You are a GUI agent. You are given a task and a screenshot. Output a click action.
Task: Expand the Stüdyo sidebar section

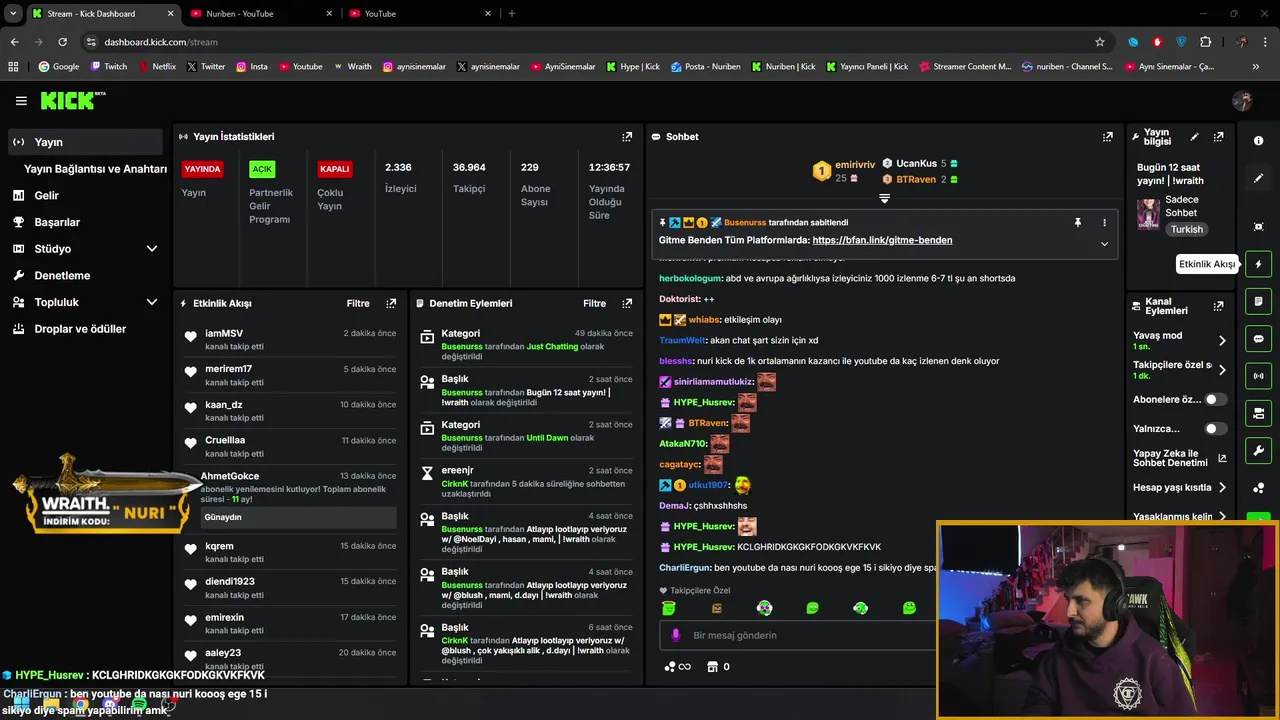click(152, 249)
